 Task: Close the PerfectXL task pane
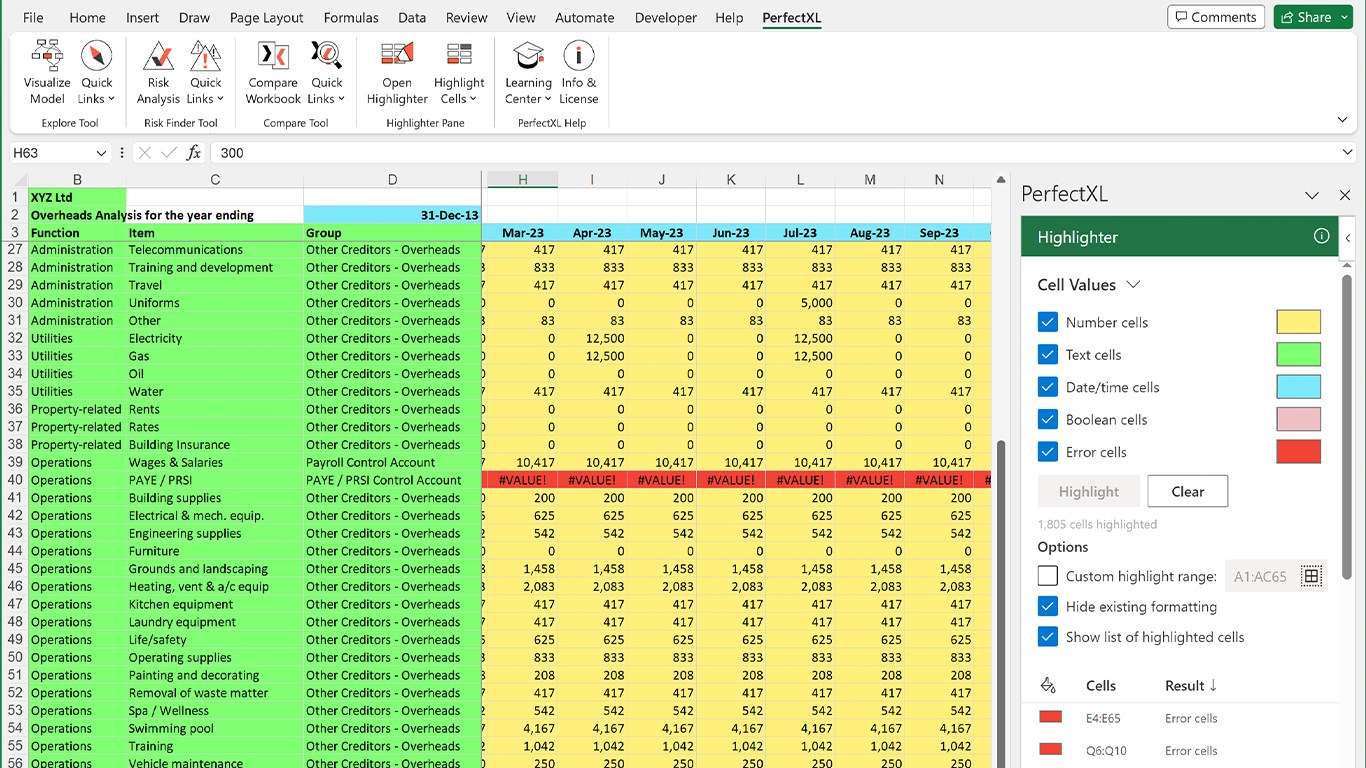pyautogui.click(x=1345, y=195)
